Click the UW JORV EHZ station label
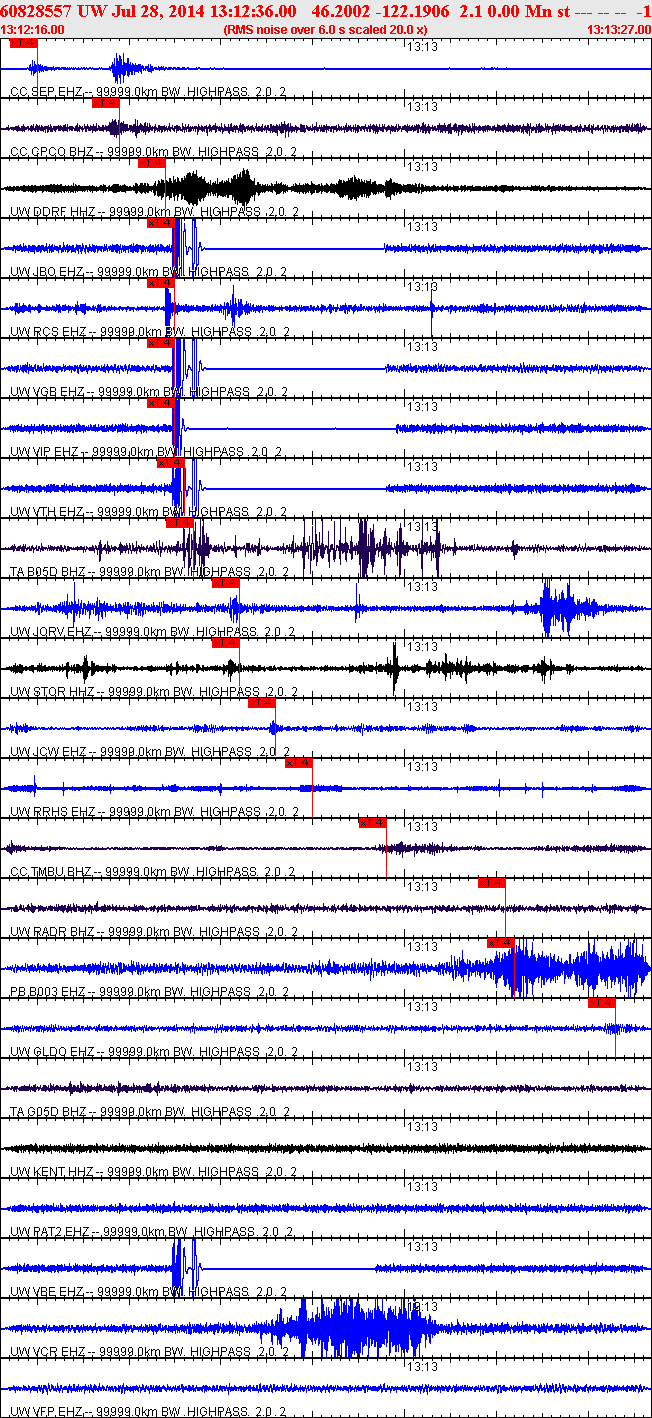This screenshot has width=652, height=1418. (152, 632)
